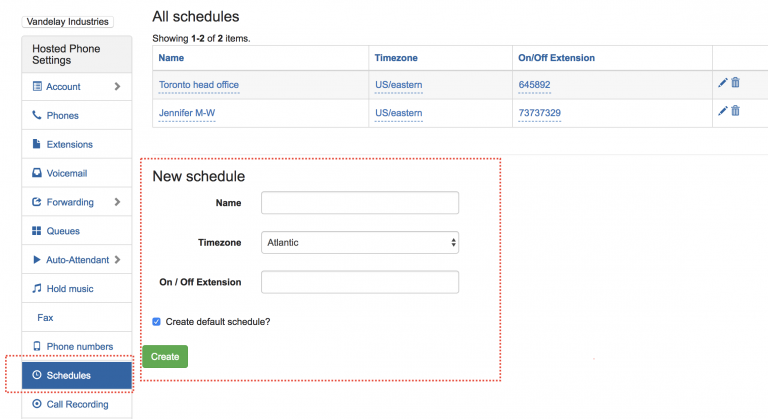768x419 pixels.
Task: Open Queues menu item
Action: click(x=77, y=231)
